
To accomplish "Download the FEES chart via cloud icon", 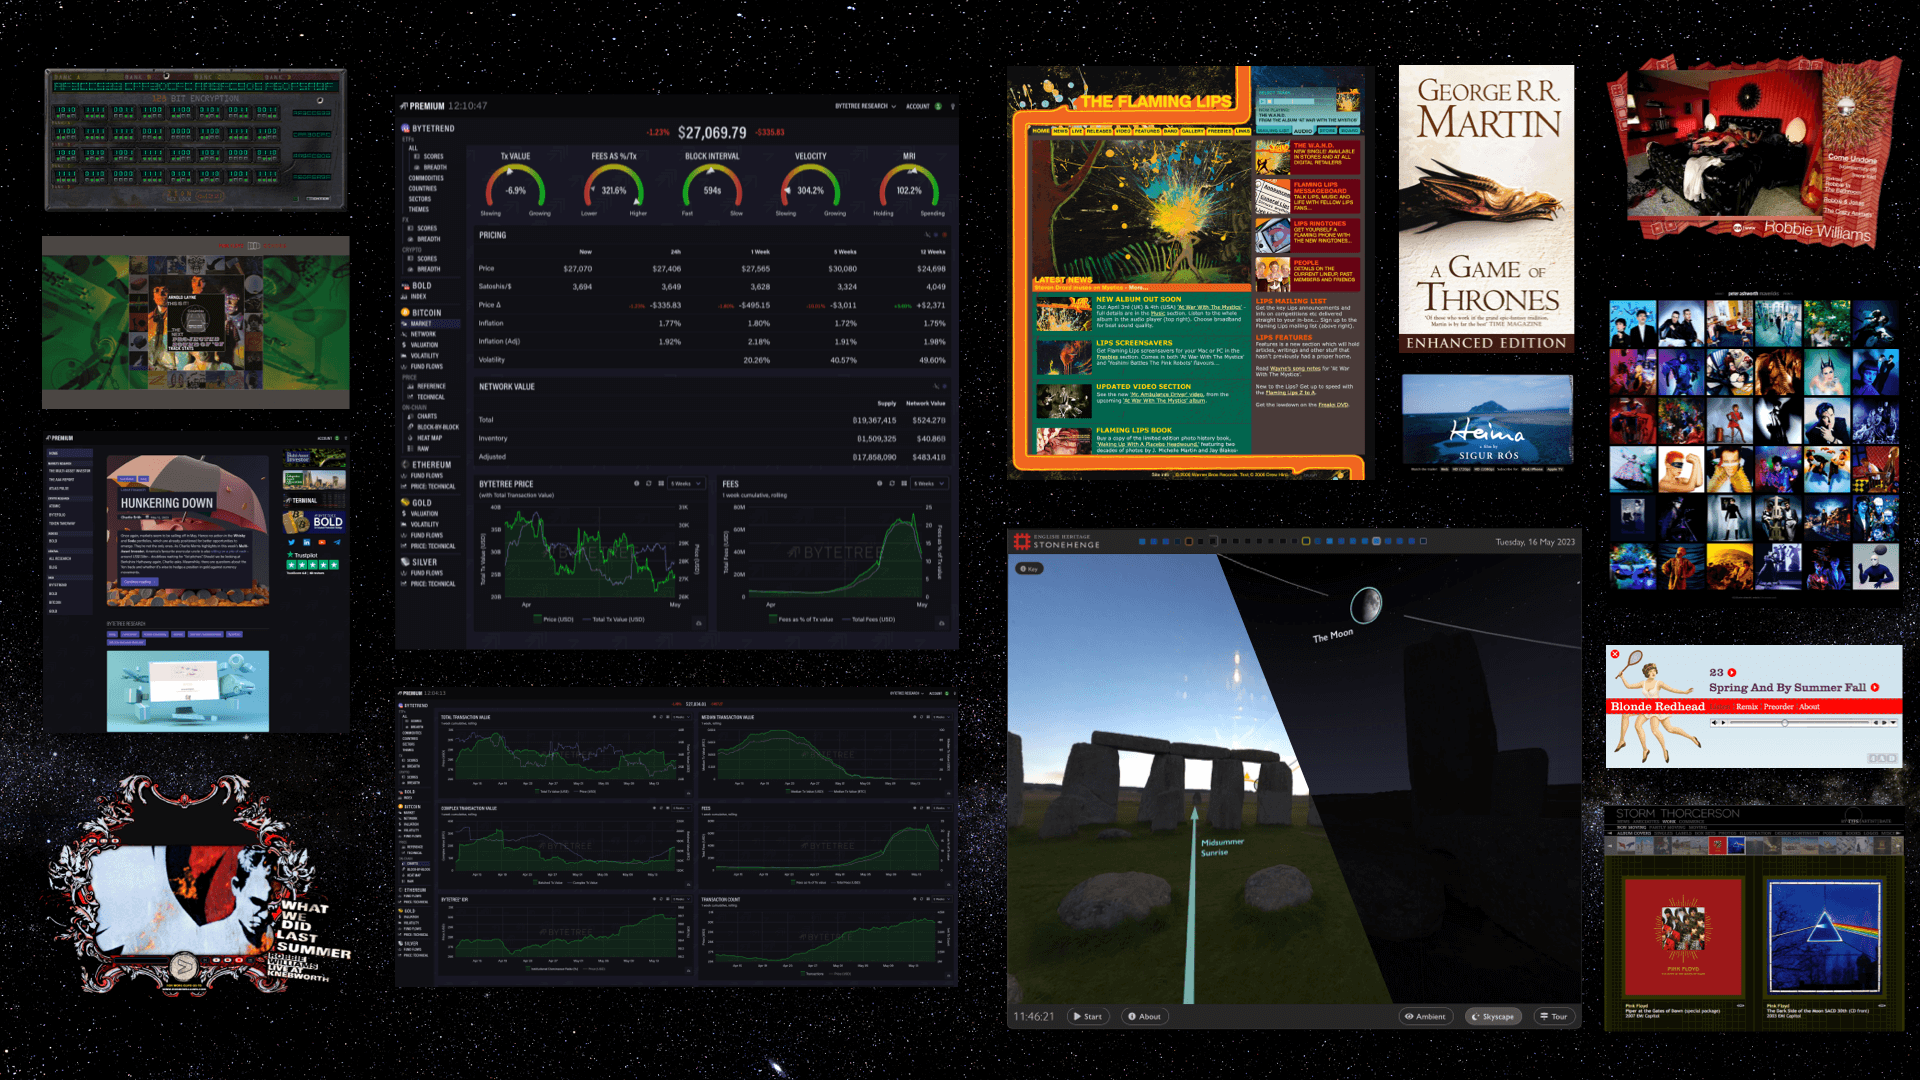I will pos(942,623).
